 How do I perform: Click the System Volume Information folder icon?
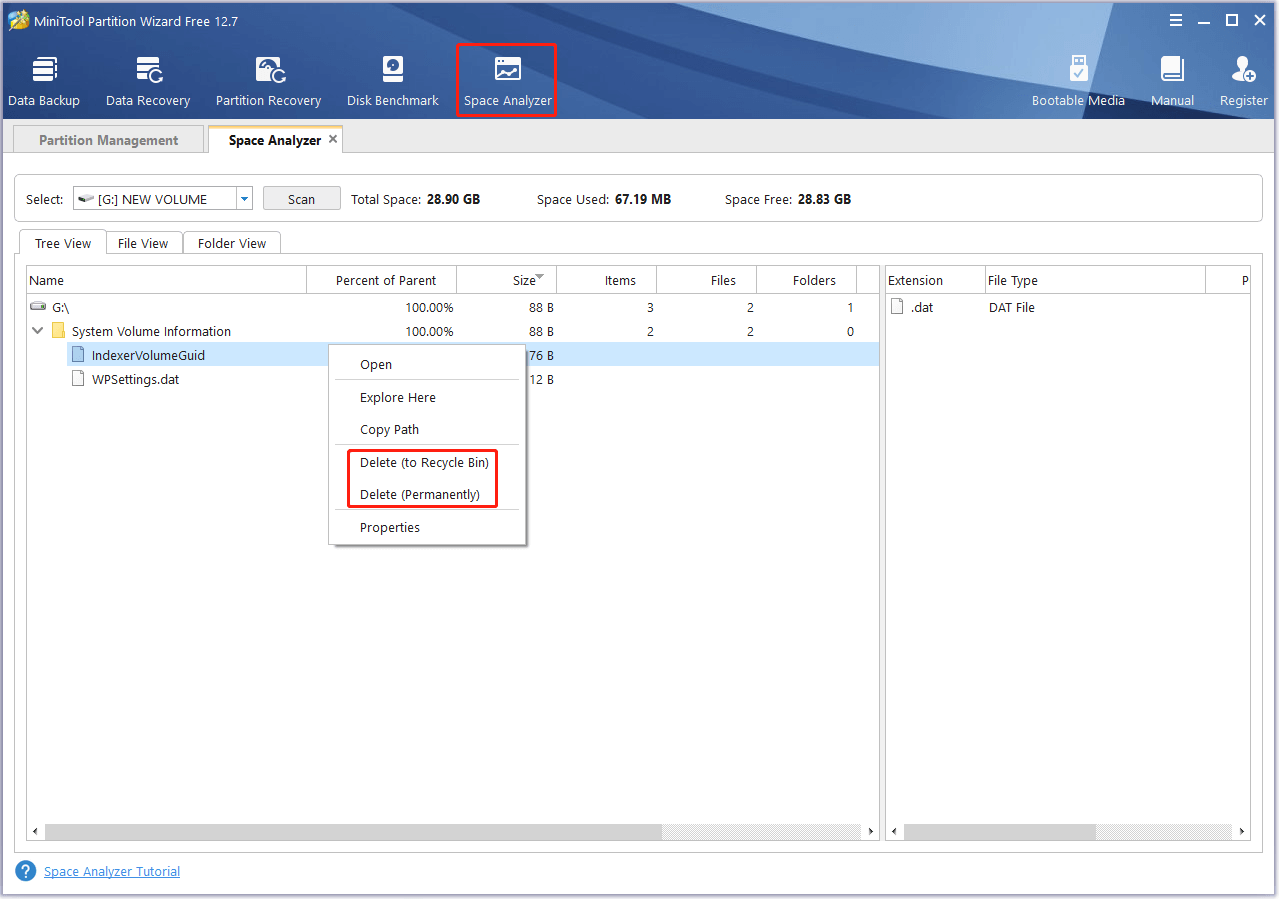click(x=58, y=331)
